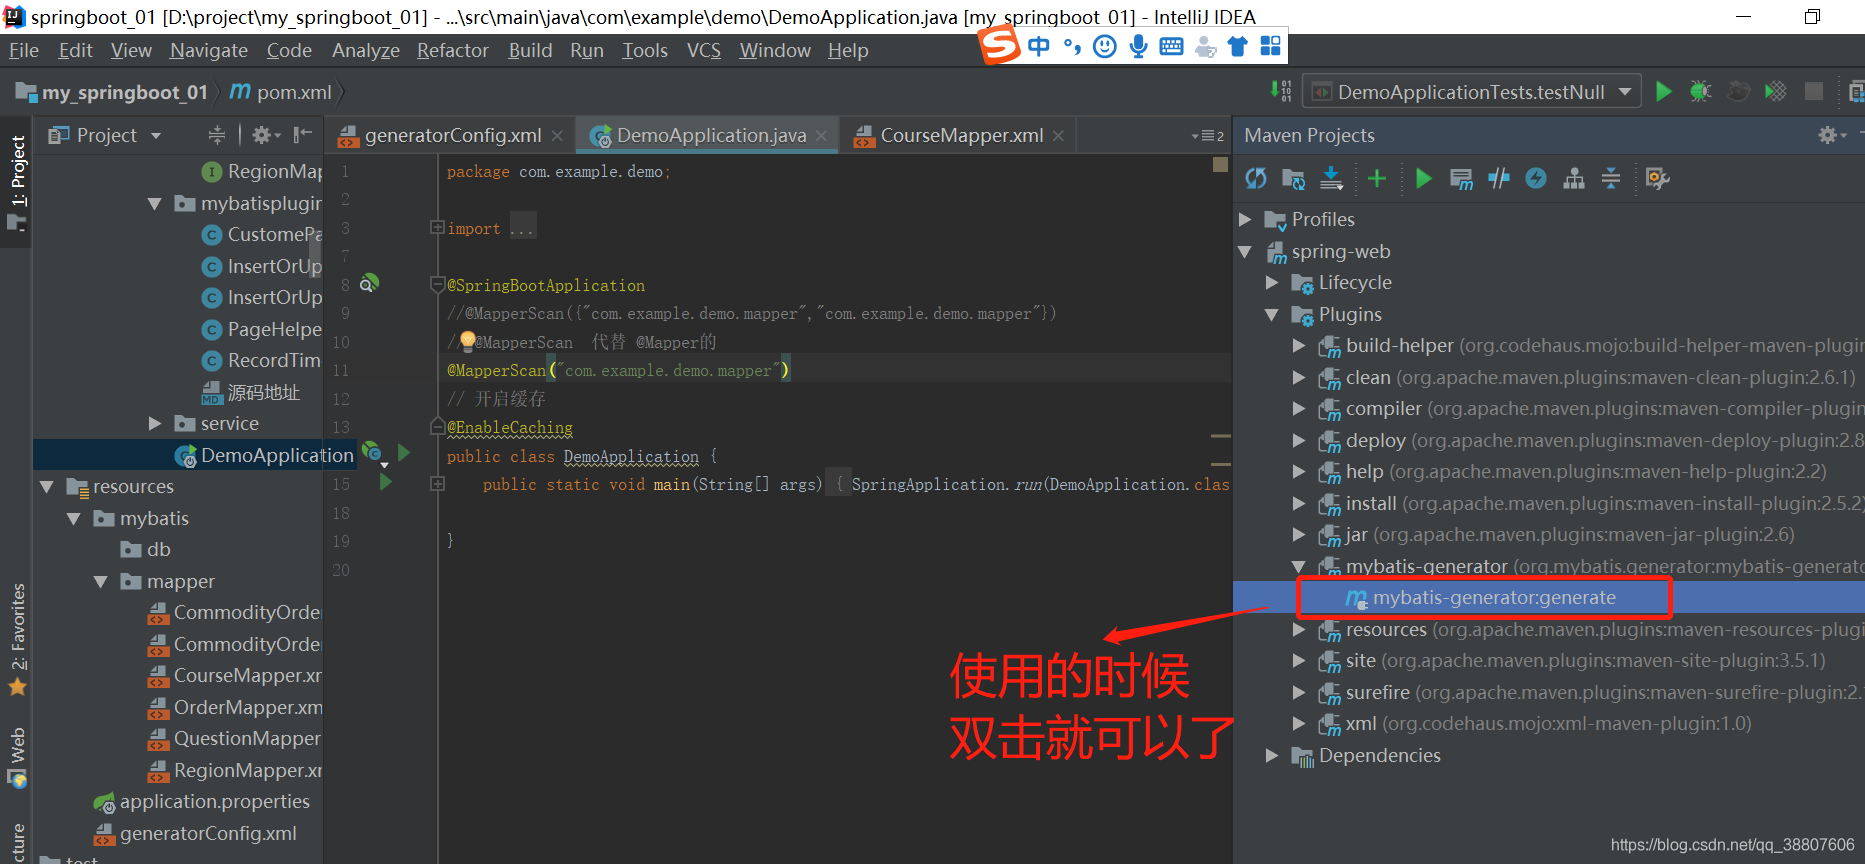The width and height of the screenshot is (1865, 864).
Task: Open Project panel gear settings
Action: (266, 135)
